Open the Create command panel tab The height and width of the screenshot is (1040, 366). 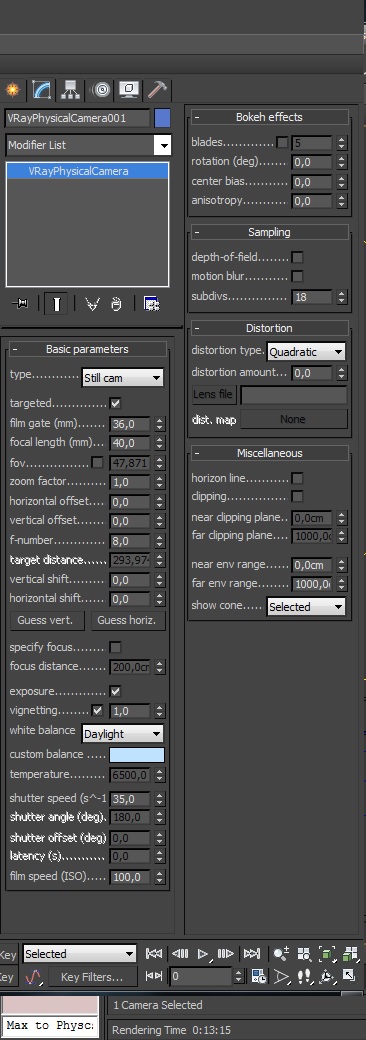(x=12, y=89)
